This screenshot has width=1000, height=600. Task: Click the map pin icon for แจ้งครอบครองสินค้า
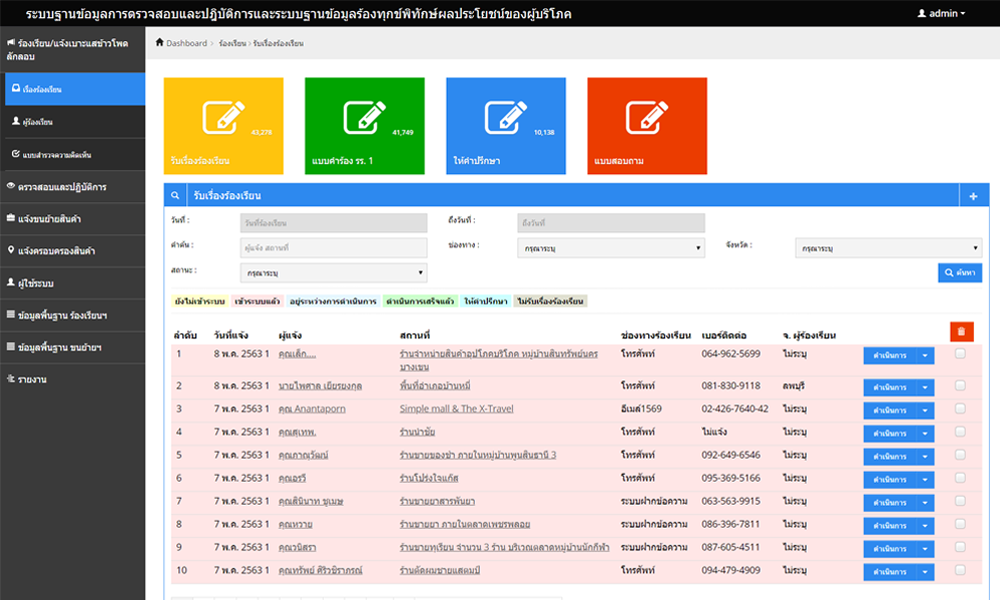pos(11,250)
